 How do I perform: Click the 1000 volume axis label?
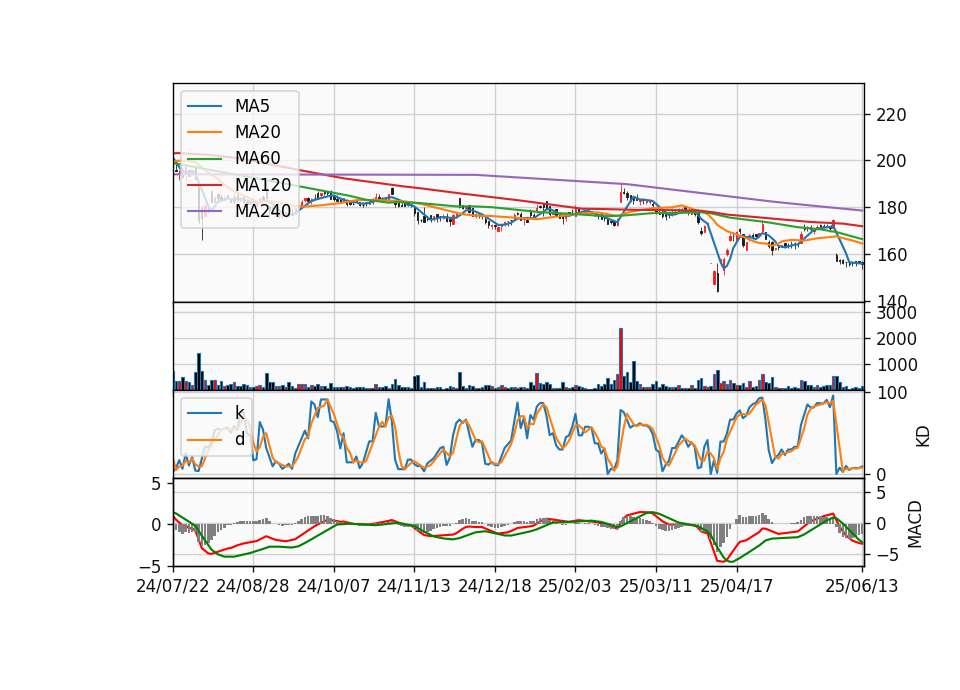pyautogui.click(x=896, y=366)
